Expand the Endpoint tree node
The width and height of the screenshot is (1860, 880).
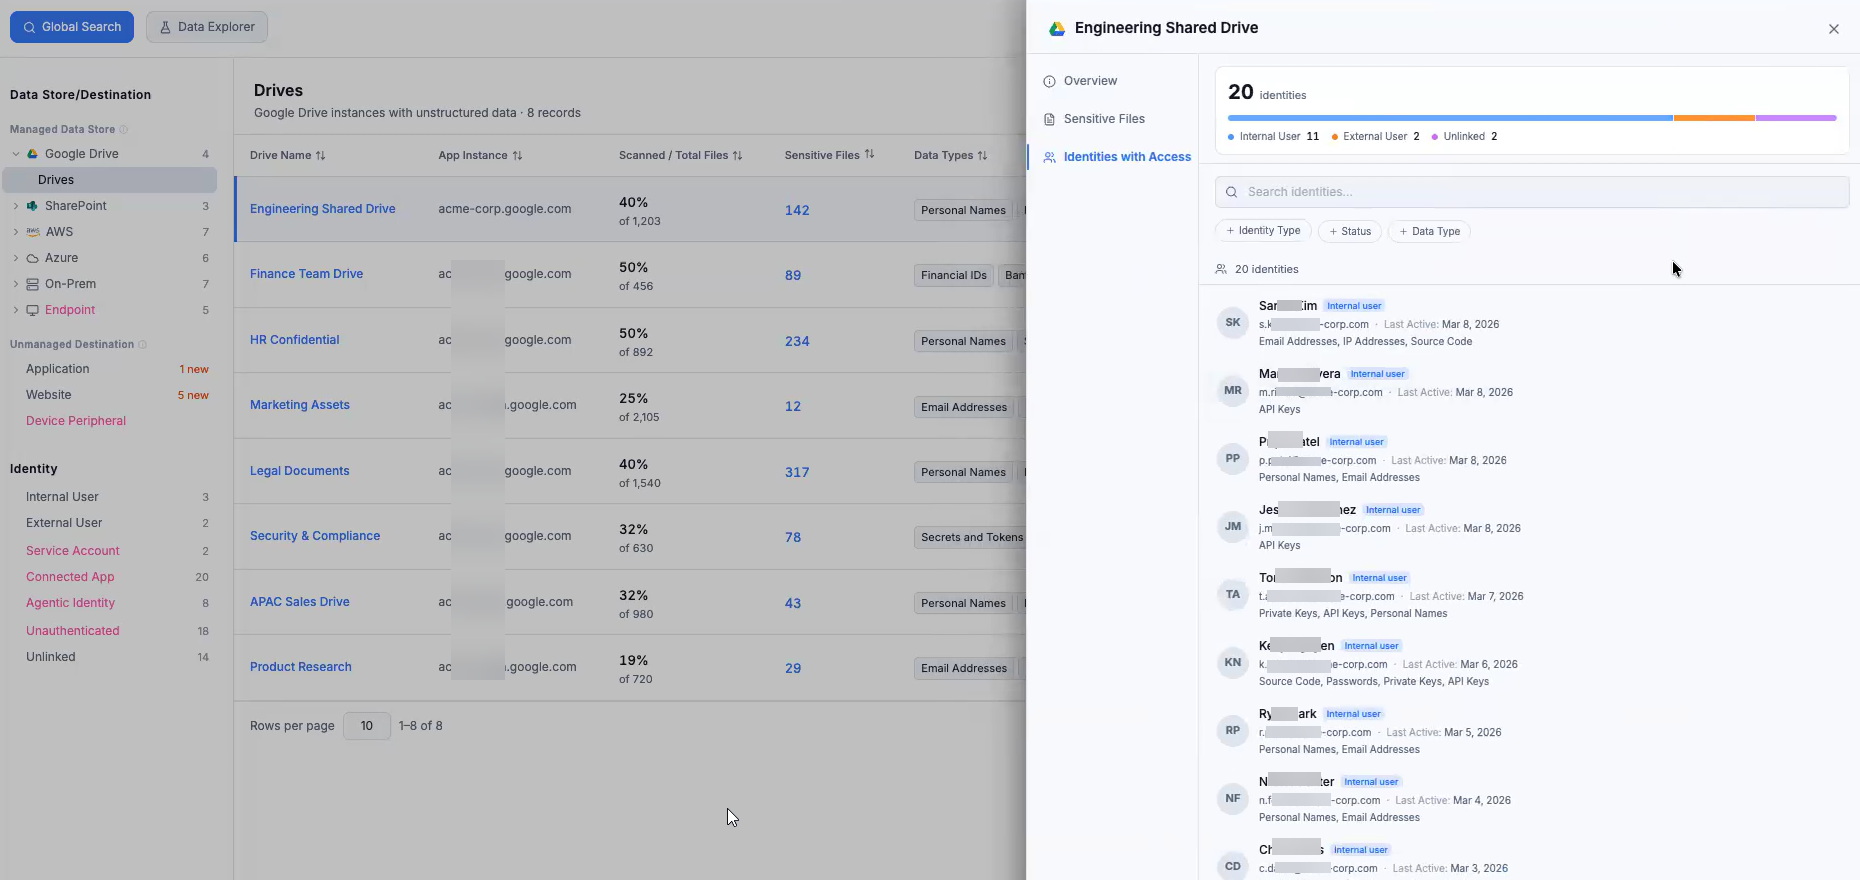tap(16, 310)
